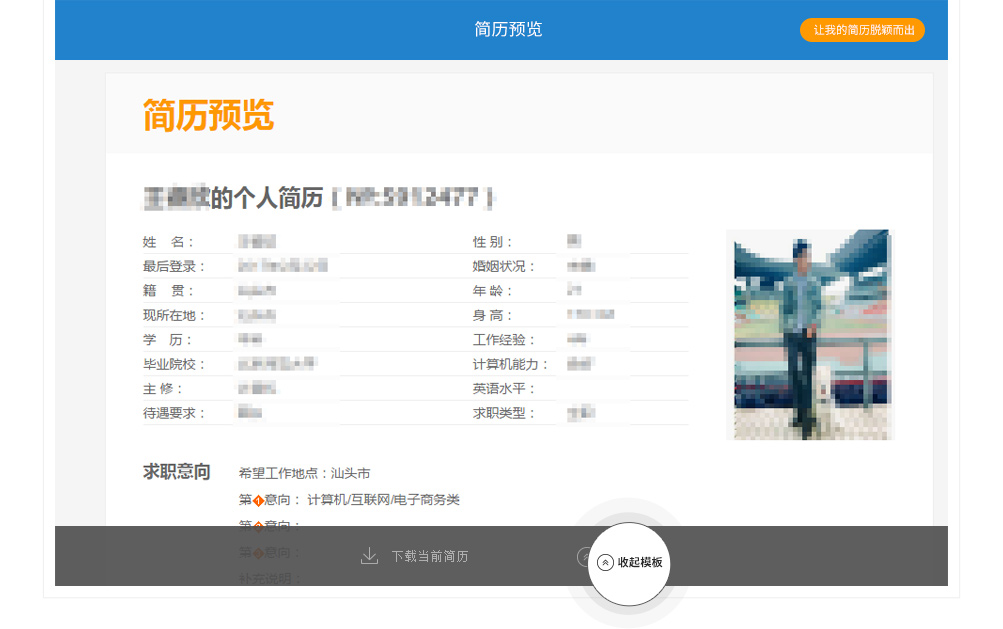This screenshot has height=629, width=1003.
Task: Click the 下载当前简历 download link text
Action: [429, 556]
